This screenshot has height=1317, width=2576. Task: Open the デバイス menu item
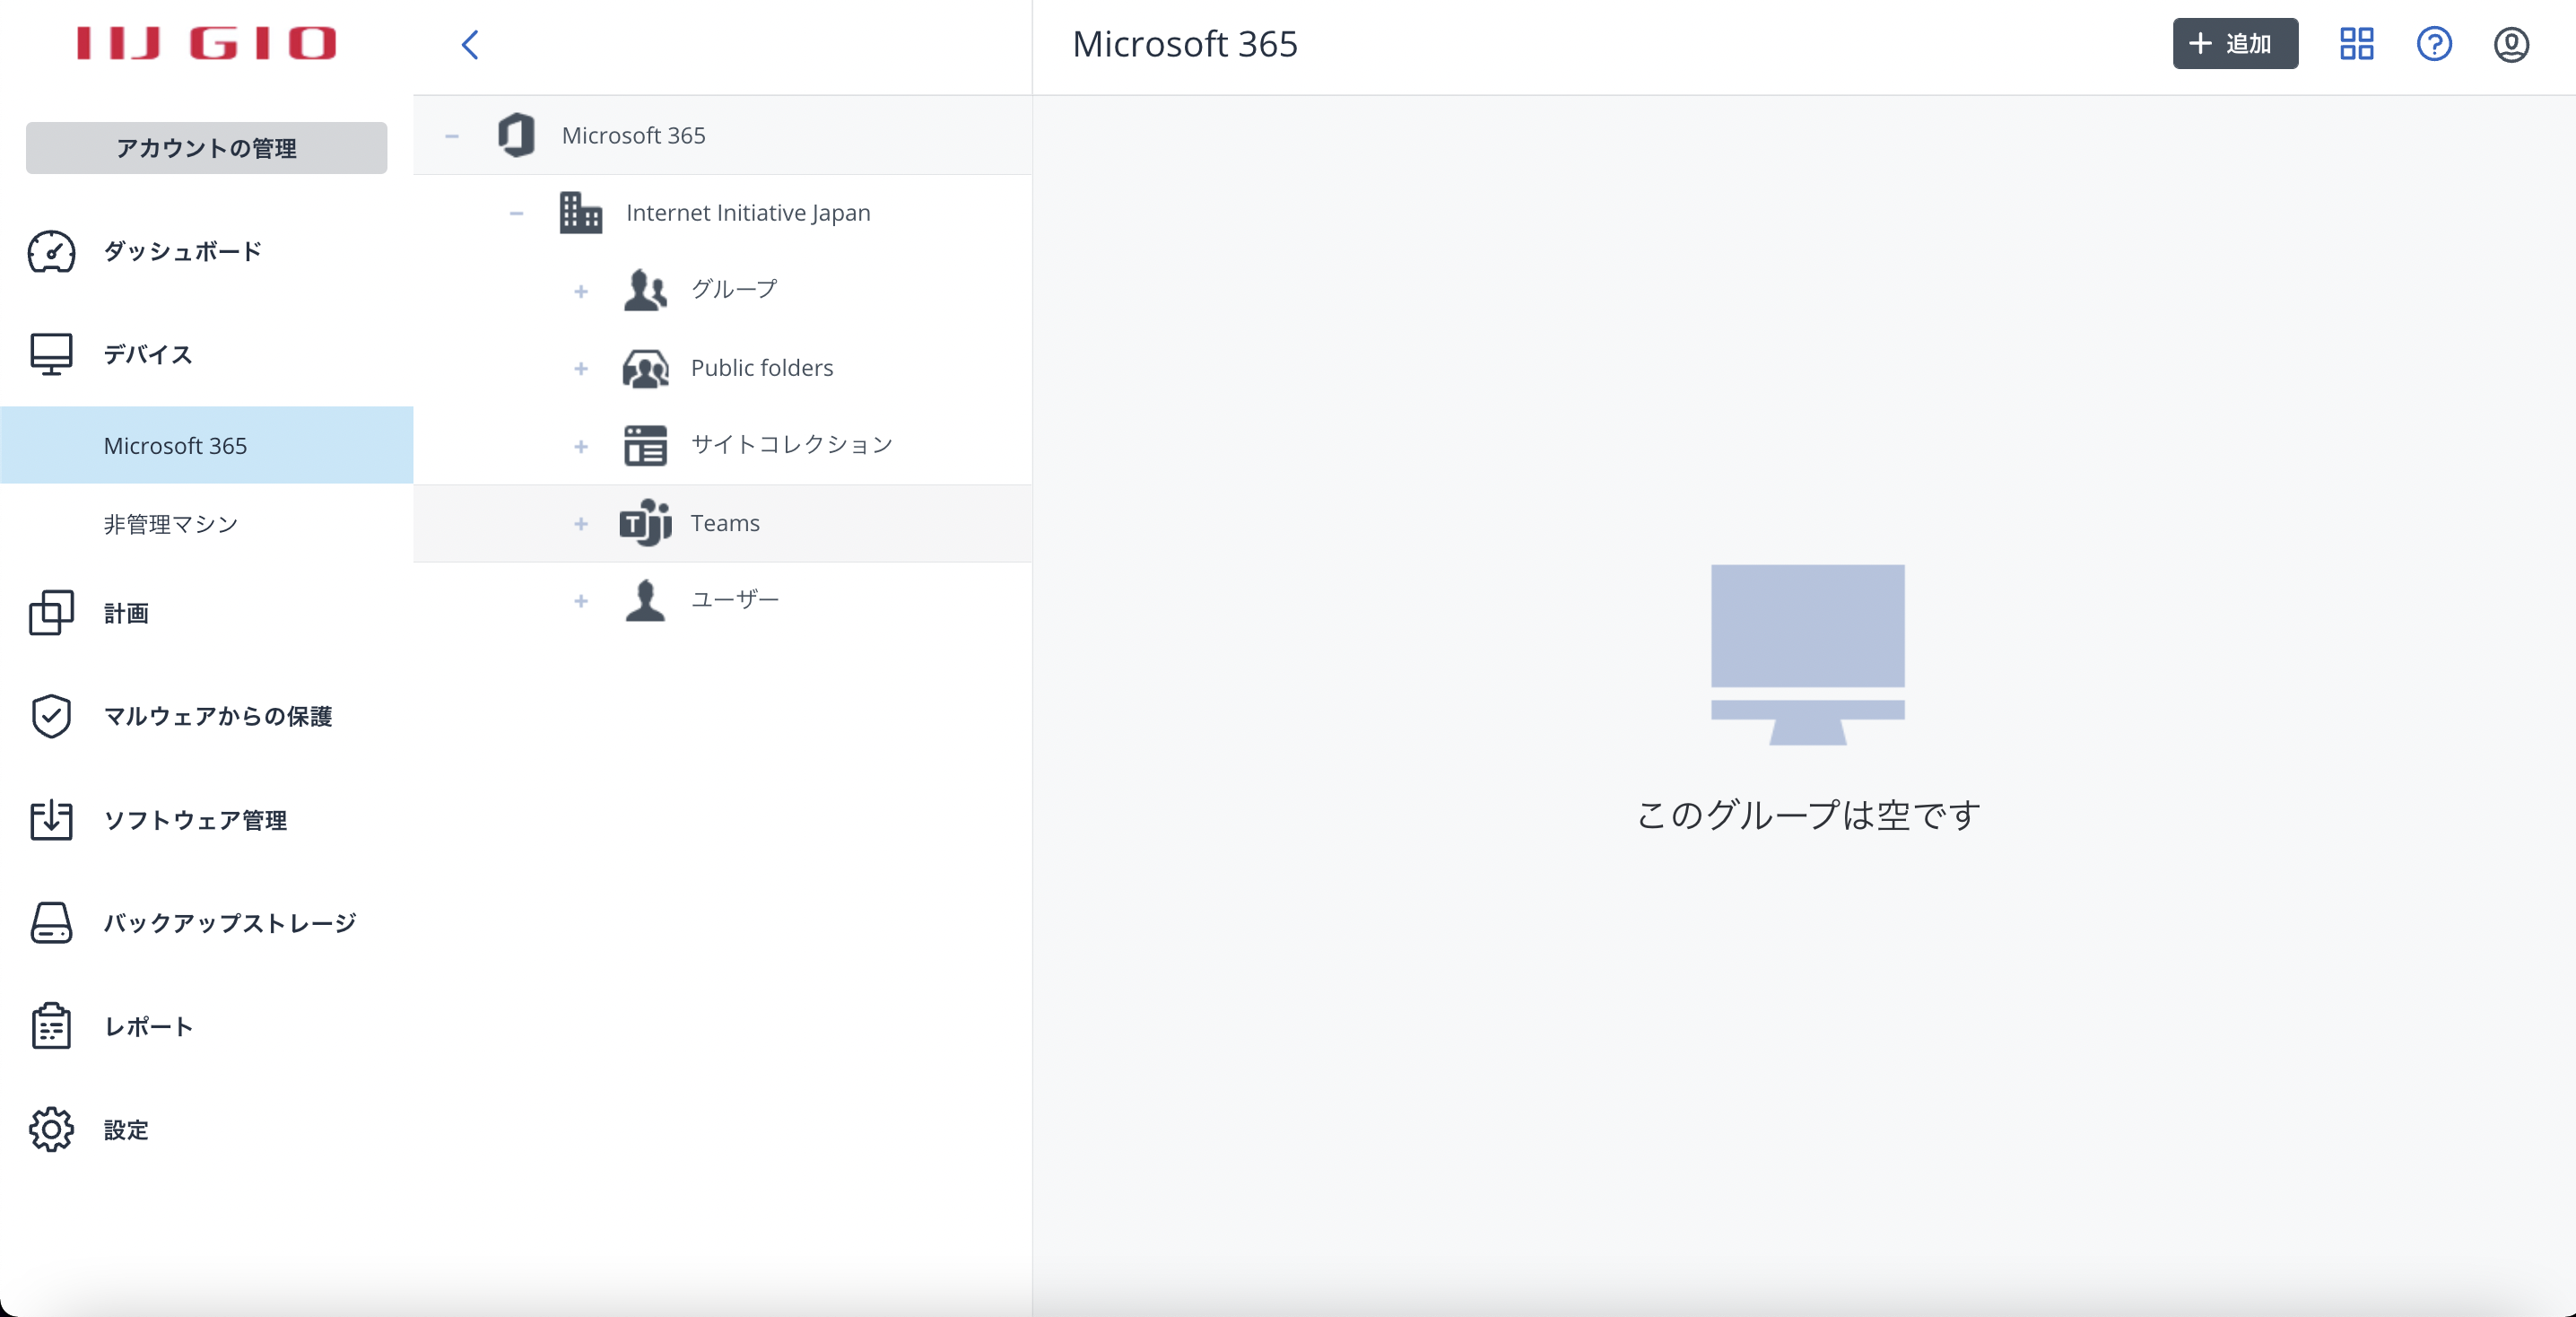(x=148, y=354)
